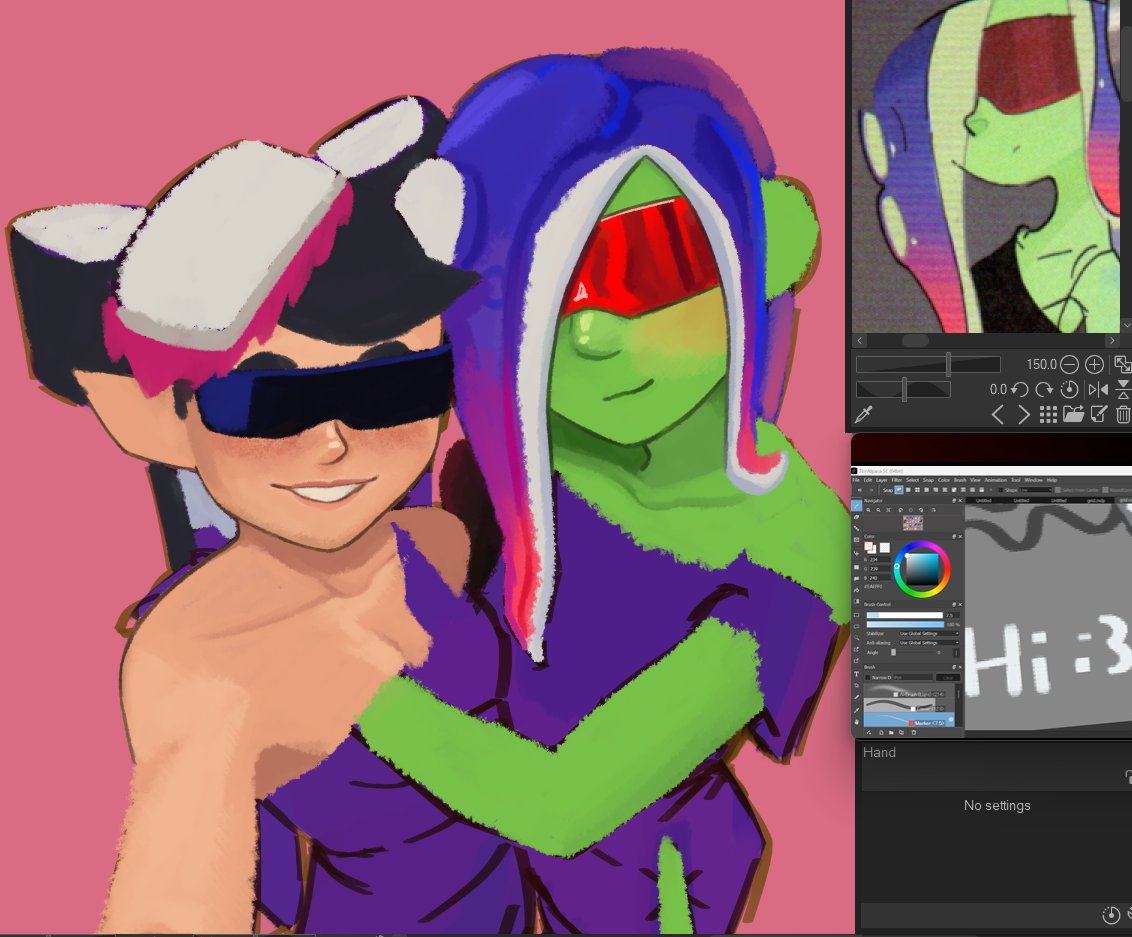The width and height of the screenshot is (1132, 937).
Task: Open Animation menu in FireAlpaca window
Action: tap(996, 480)
